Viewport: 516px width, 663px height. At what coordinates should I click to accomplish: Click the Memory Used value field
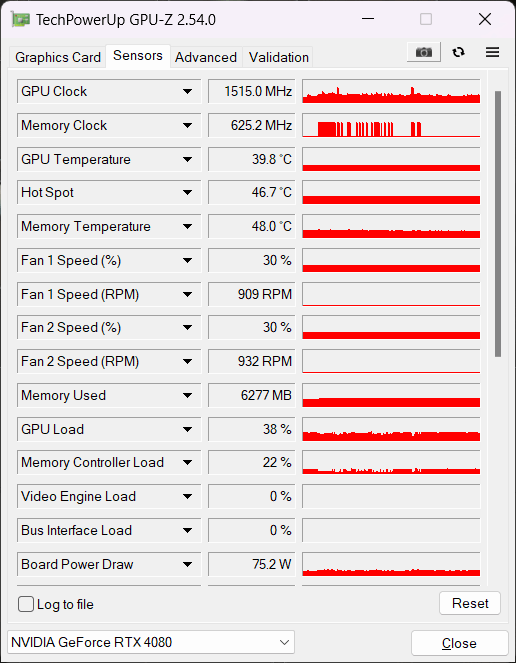(252, 395)
